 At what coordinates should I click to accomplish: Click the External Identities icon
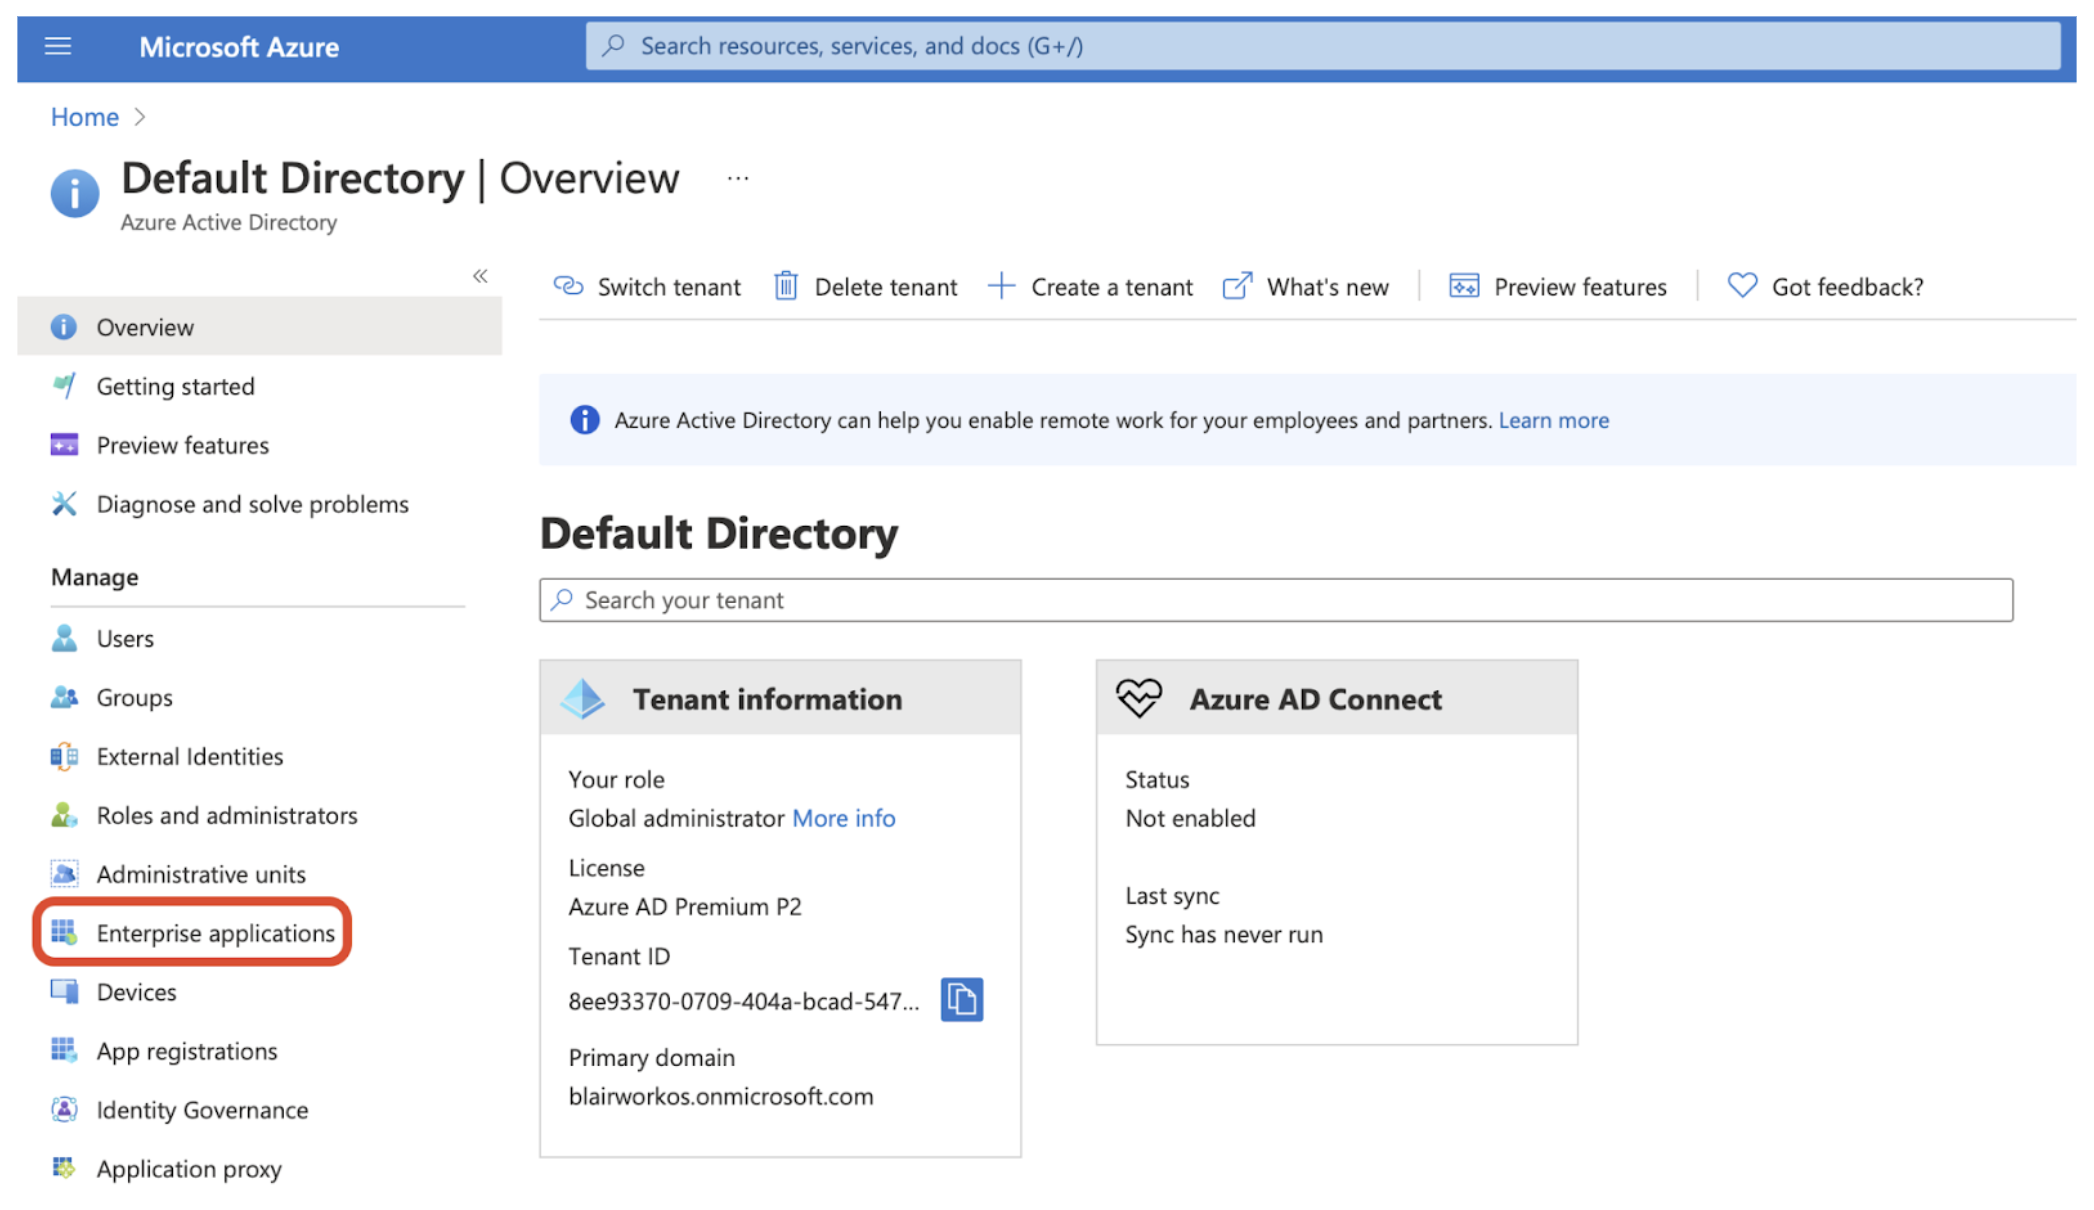pos(64,756)
